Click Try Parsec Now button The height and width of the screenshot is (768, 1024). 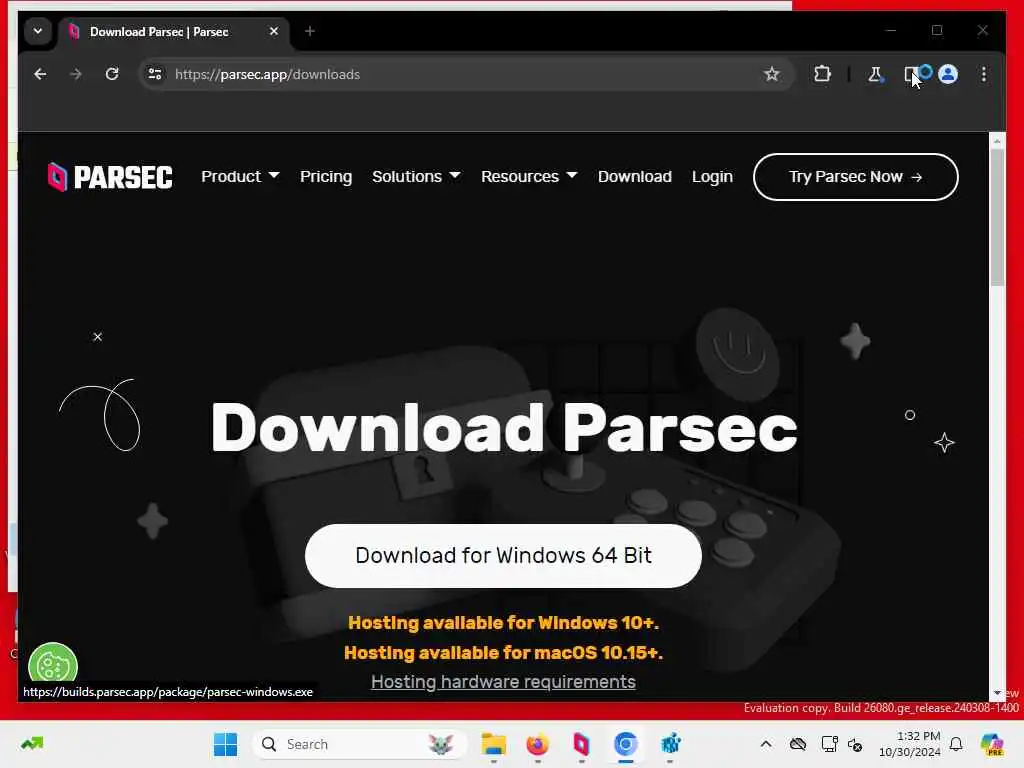pos(856,177)
